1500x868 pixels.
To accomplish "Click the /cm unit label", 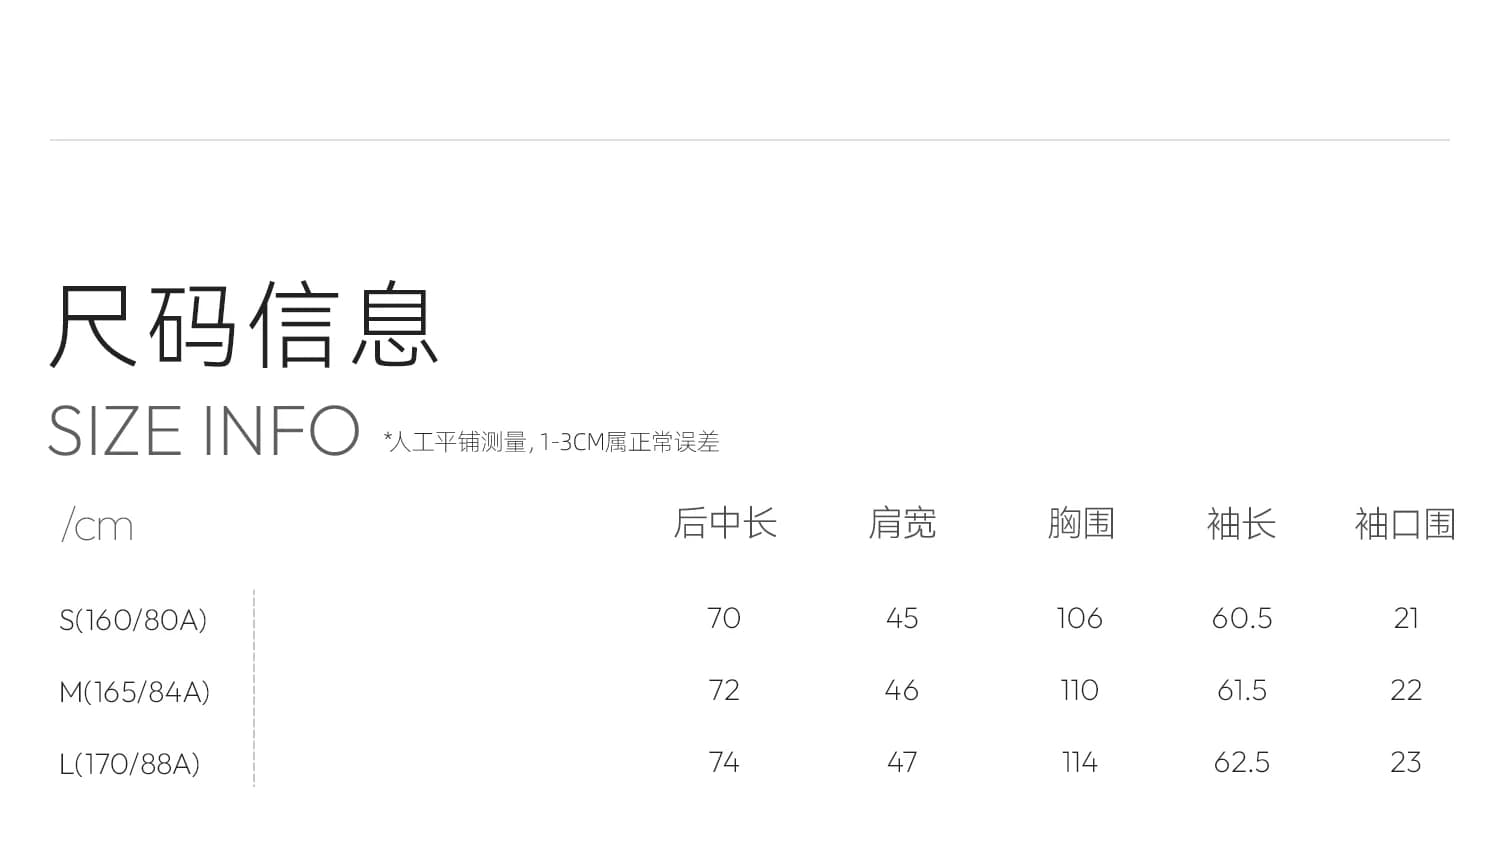I will click(97, 526).
